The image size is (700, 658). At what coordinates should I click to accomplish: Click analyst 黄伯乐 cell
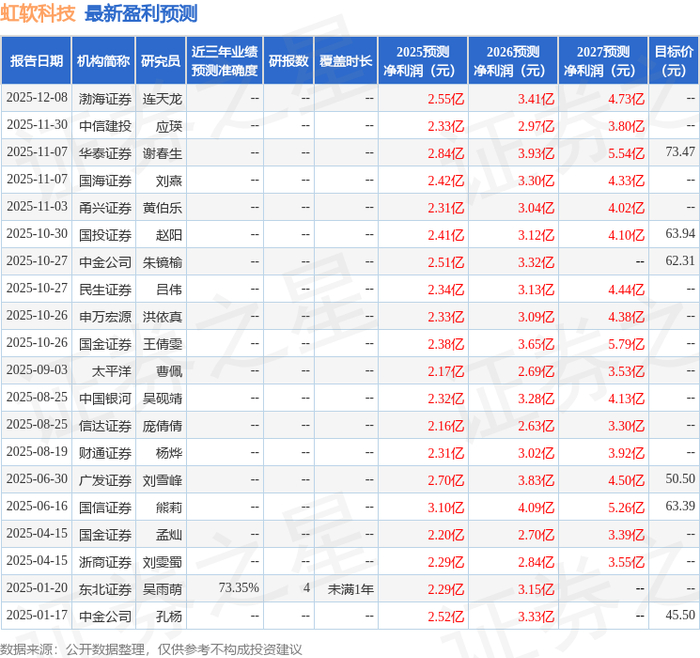pos(162,208)
